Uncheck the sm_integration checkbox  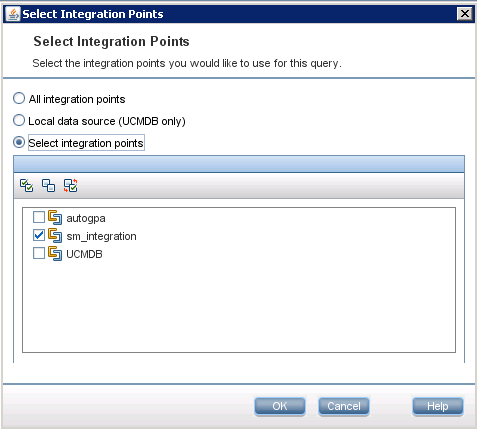pos(39,235)
